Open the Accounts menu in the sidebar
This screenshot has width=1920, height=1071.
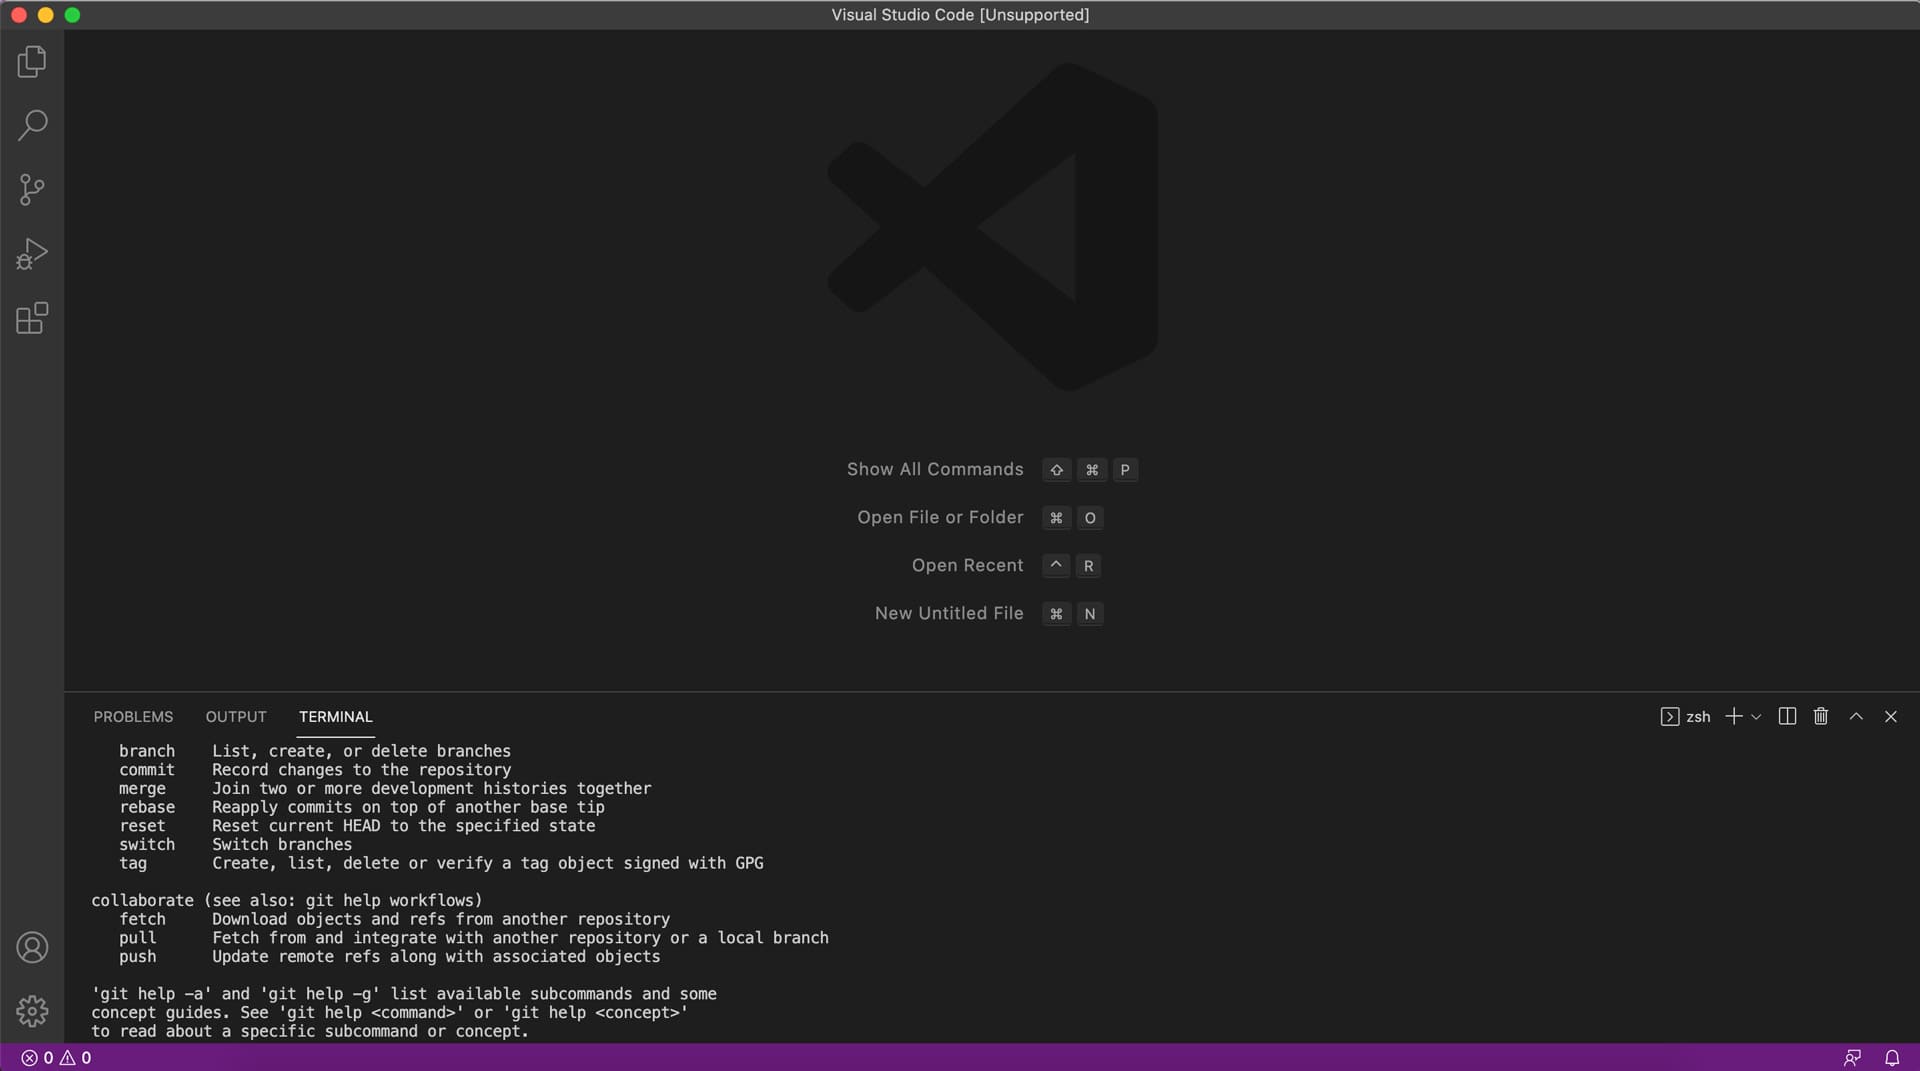(32, 947)
